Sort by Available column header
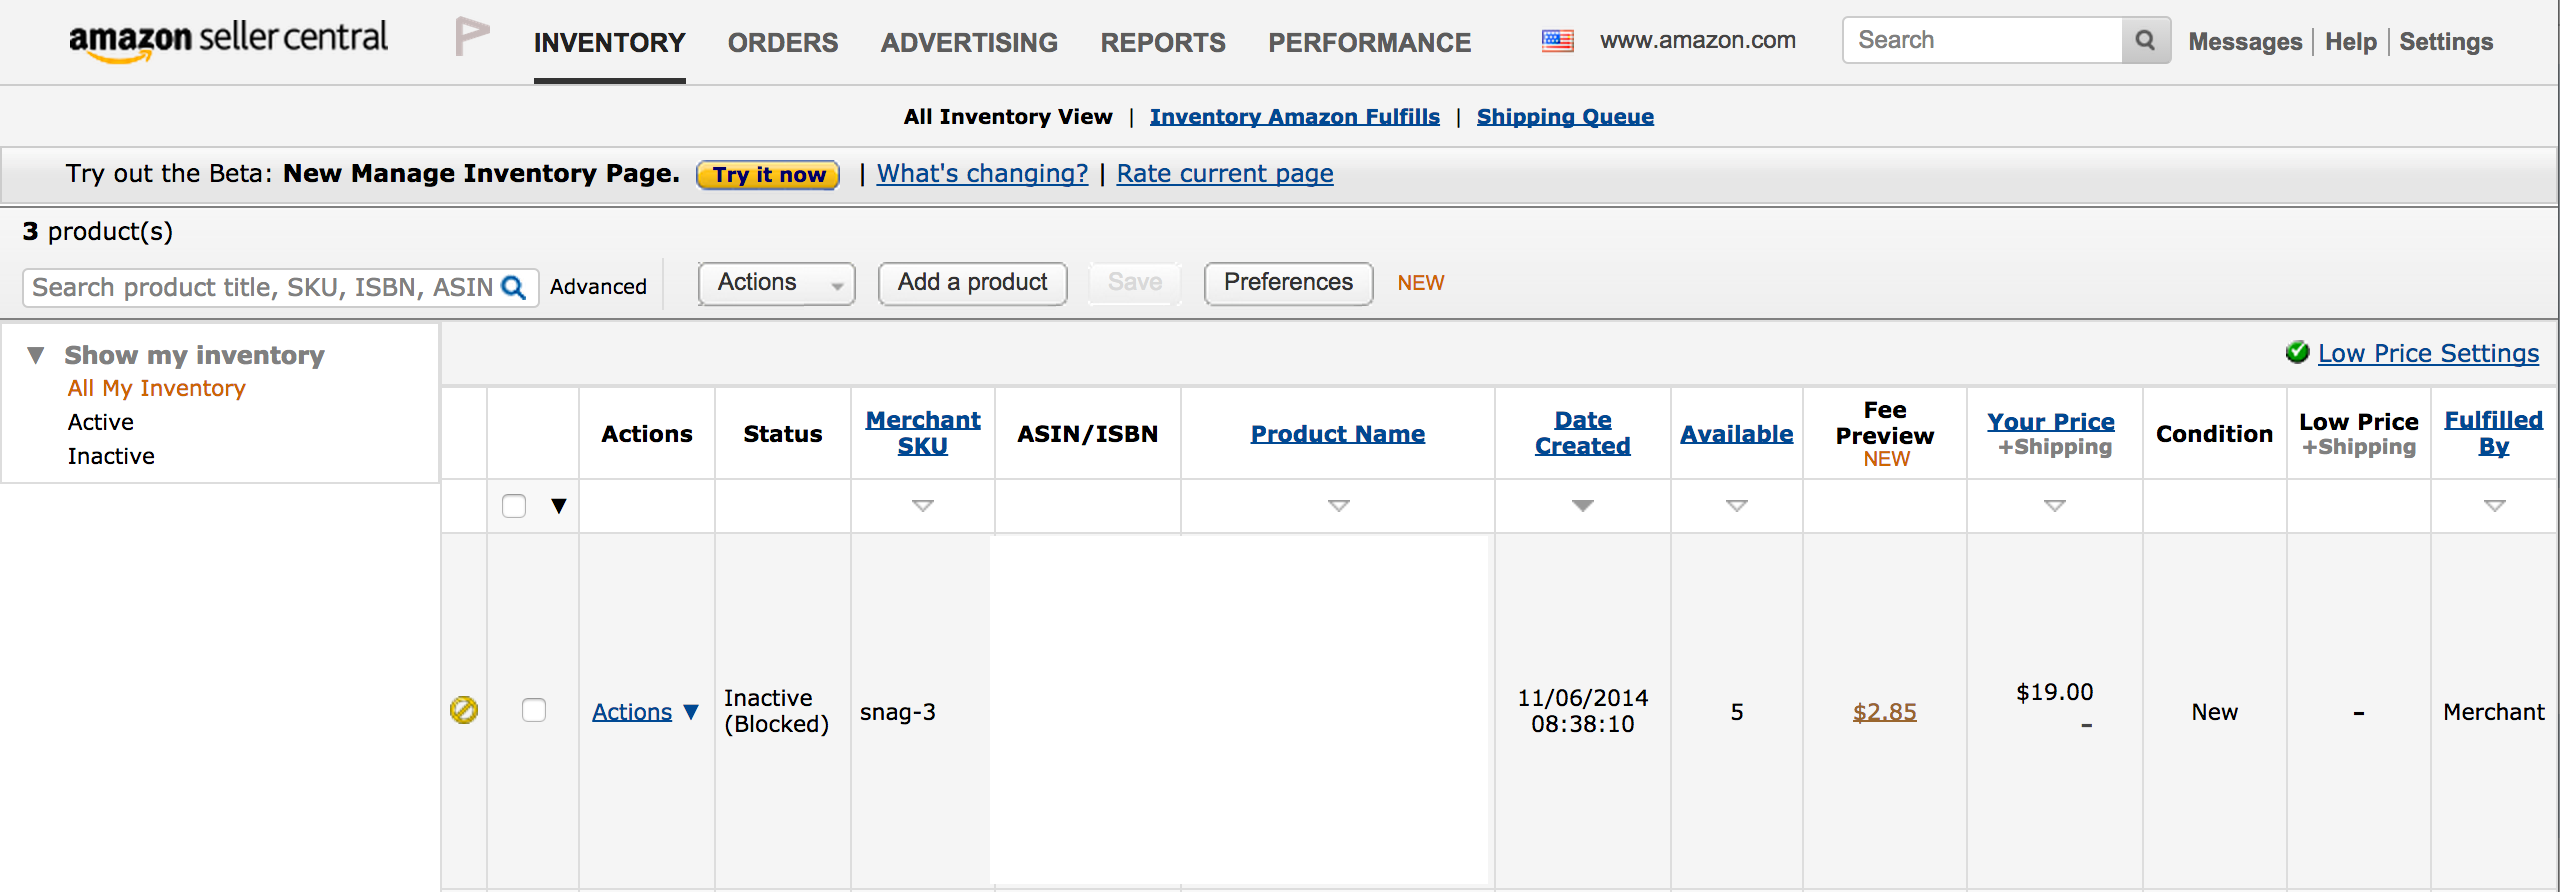This screenshot has width=2560, height=892. pyautogui.click(x=1737, y=434)
